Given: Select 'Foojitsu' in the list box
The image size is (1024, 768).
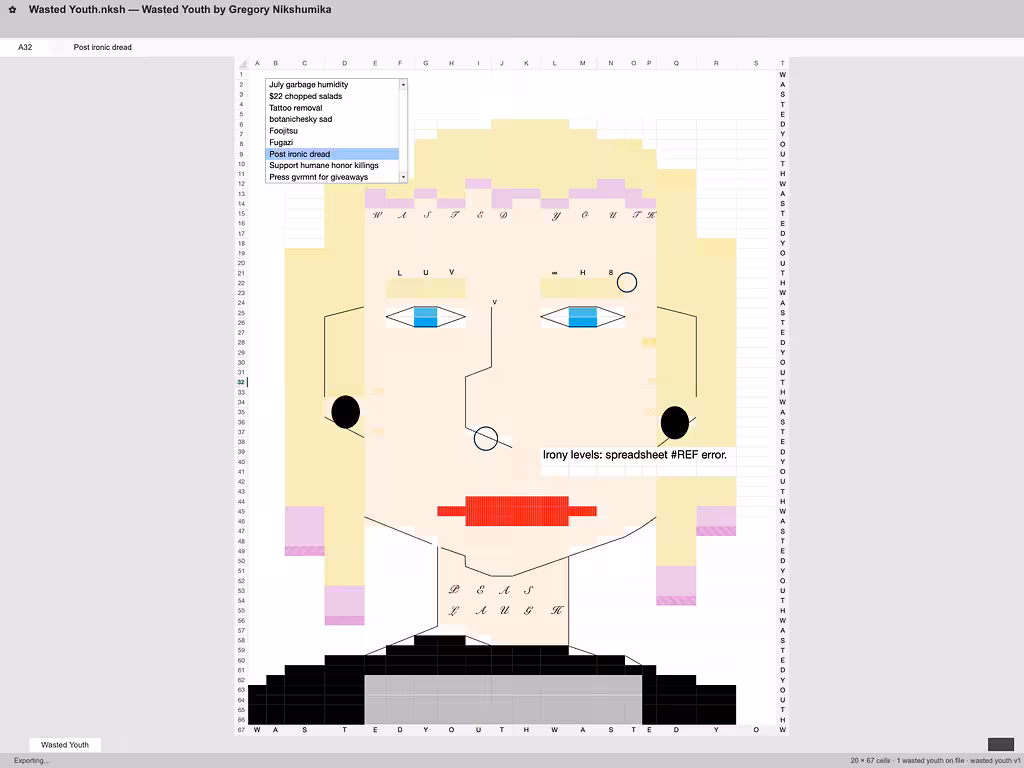Looking at the screenshot, I should pos(332,131).
